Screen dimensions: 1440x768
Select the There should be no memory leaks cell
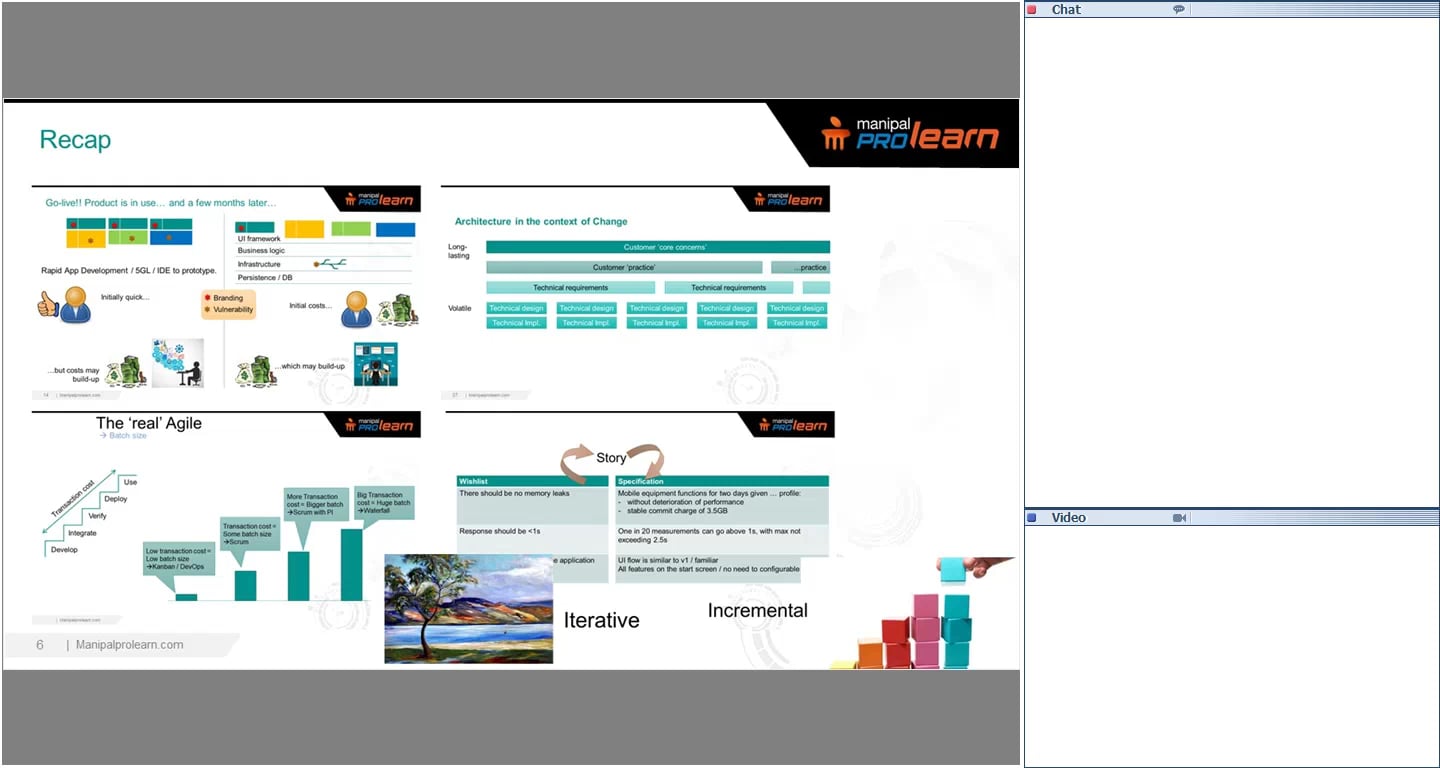tap(532, 505)
